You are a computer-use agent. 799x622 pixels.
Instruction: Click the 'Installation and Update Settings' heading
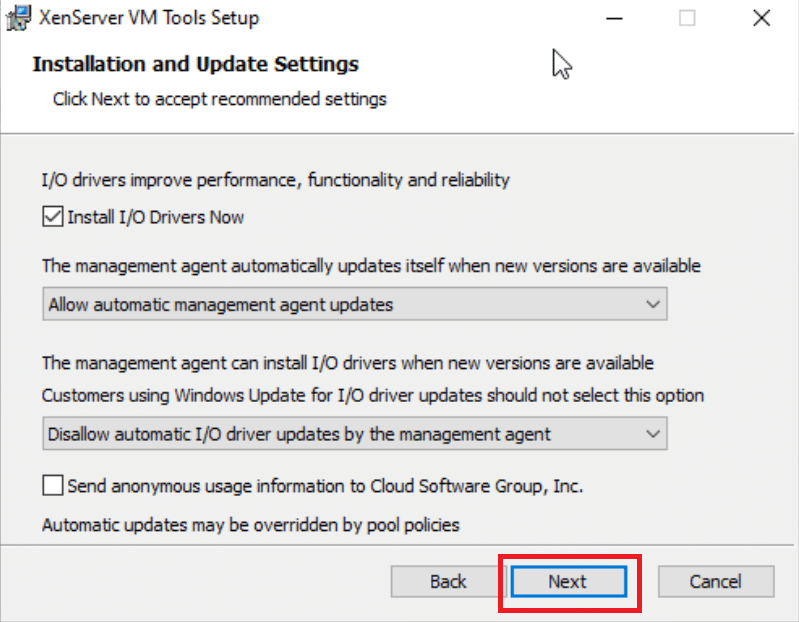(x=195, y=64)
